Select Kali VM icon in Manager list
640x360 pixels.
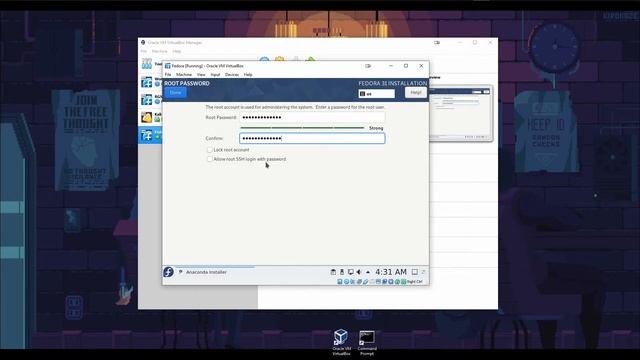point(147,118)
